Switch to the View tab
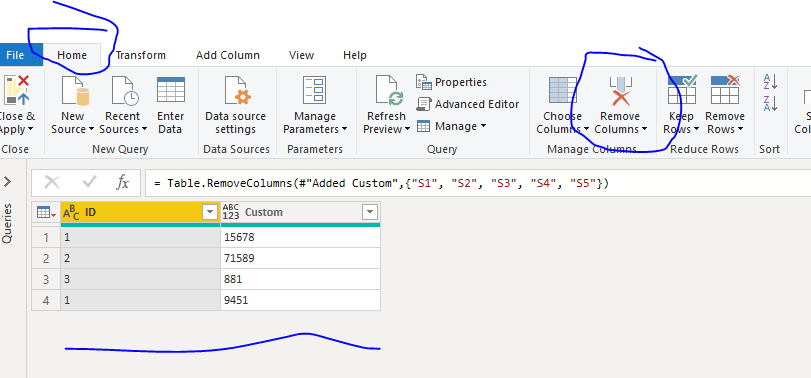 [302, 55]
